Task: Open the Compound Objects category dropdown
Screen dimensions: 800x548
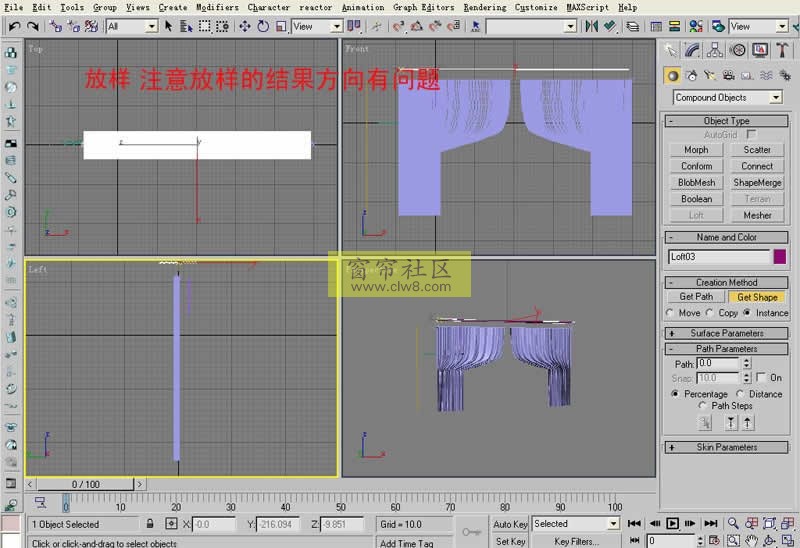Action: (776, 97)
